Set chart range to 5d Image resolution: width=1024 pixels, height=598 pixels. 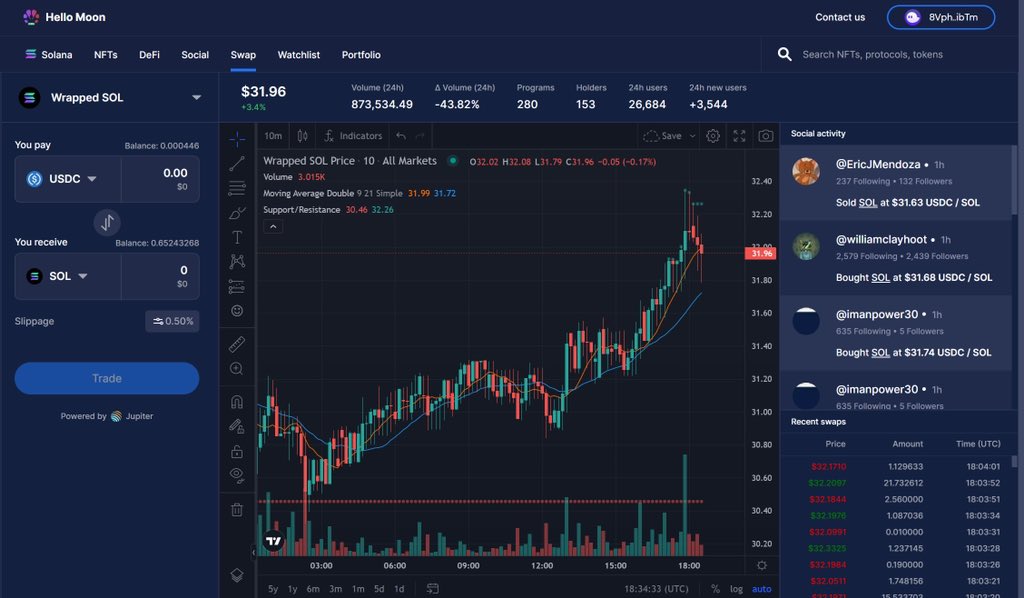[379, 589]
